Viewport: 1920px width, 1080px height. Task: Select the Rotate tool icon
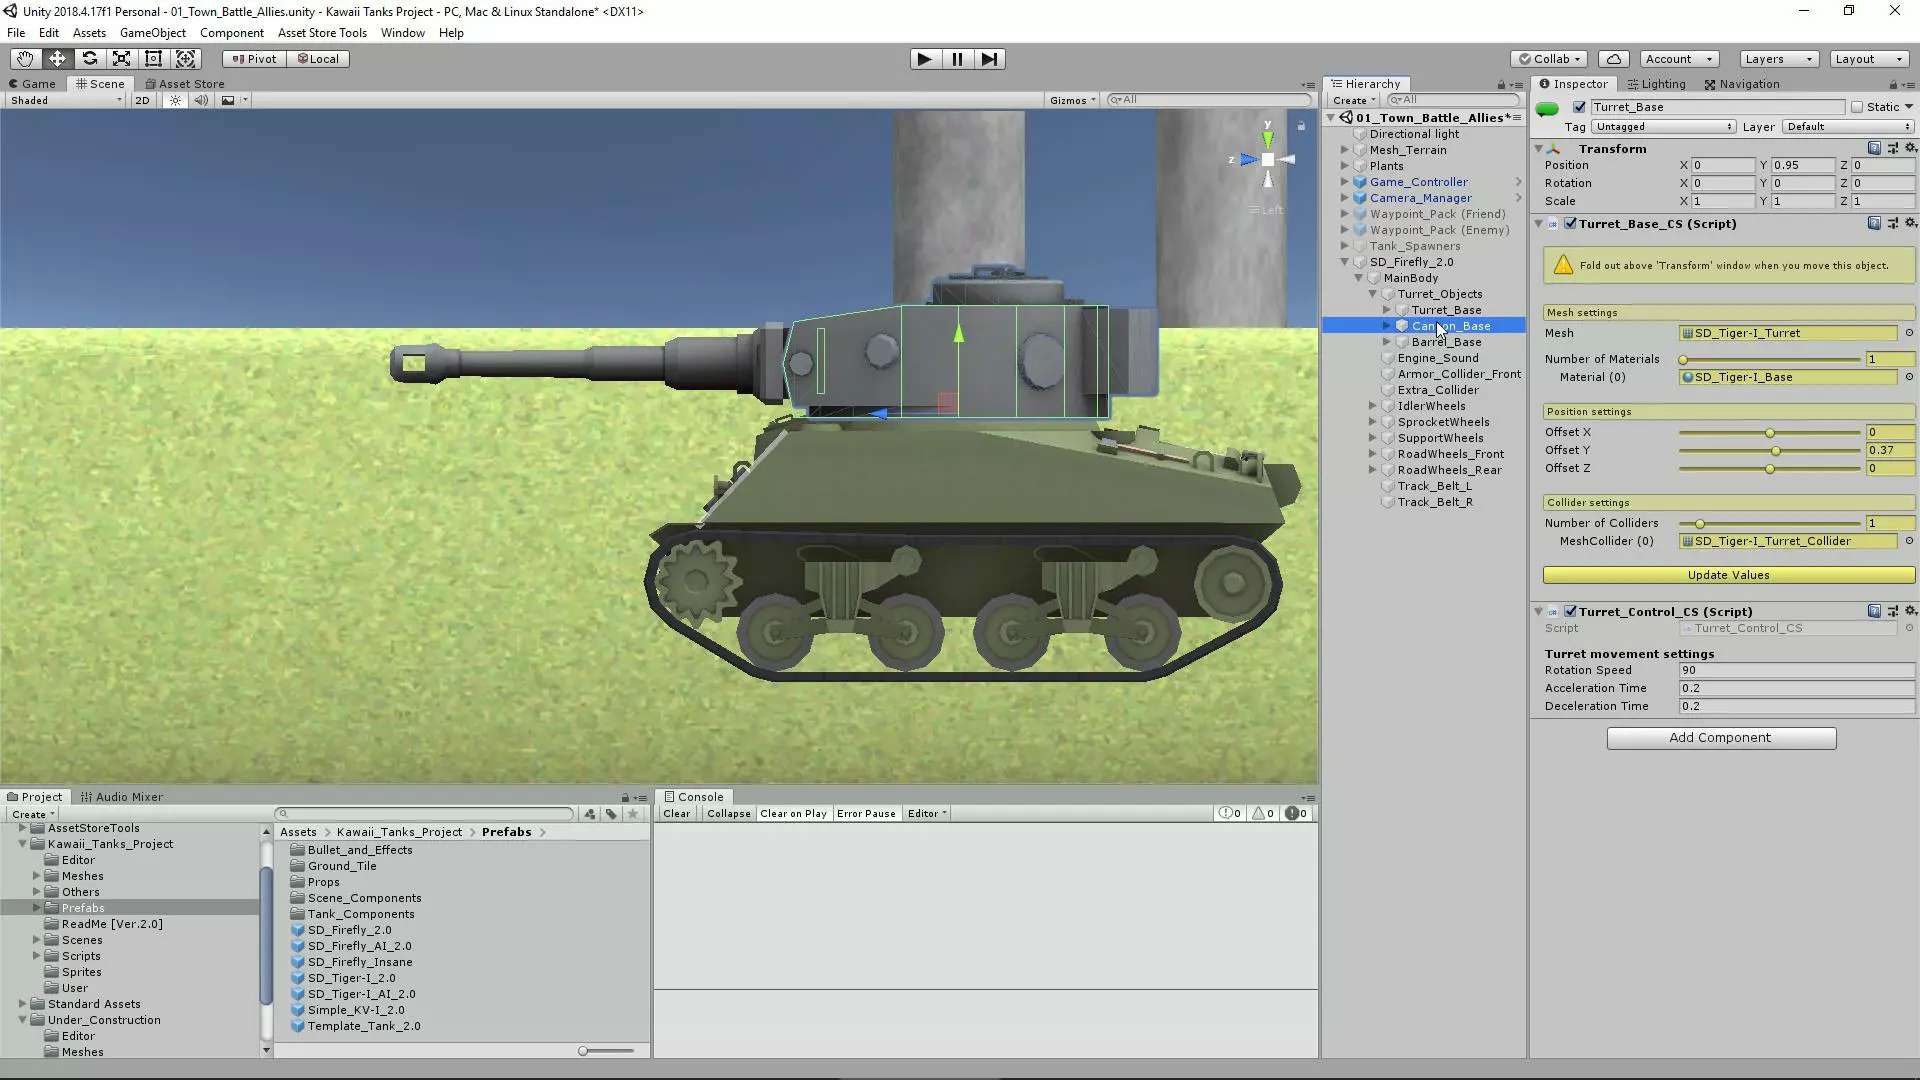point(89,59)
